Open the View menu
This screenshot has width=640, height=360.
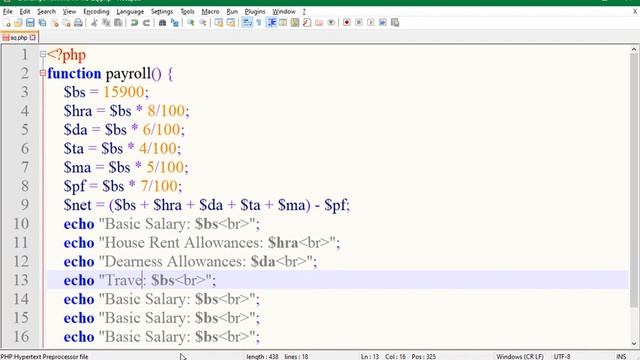[x=69, y=11]
